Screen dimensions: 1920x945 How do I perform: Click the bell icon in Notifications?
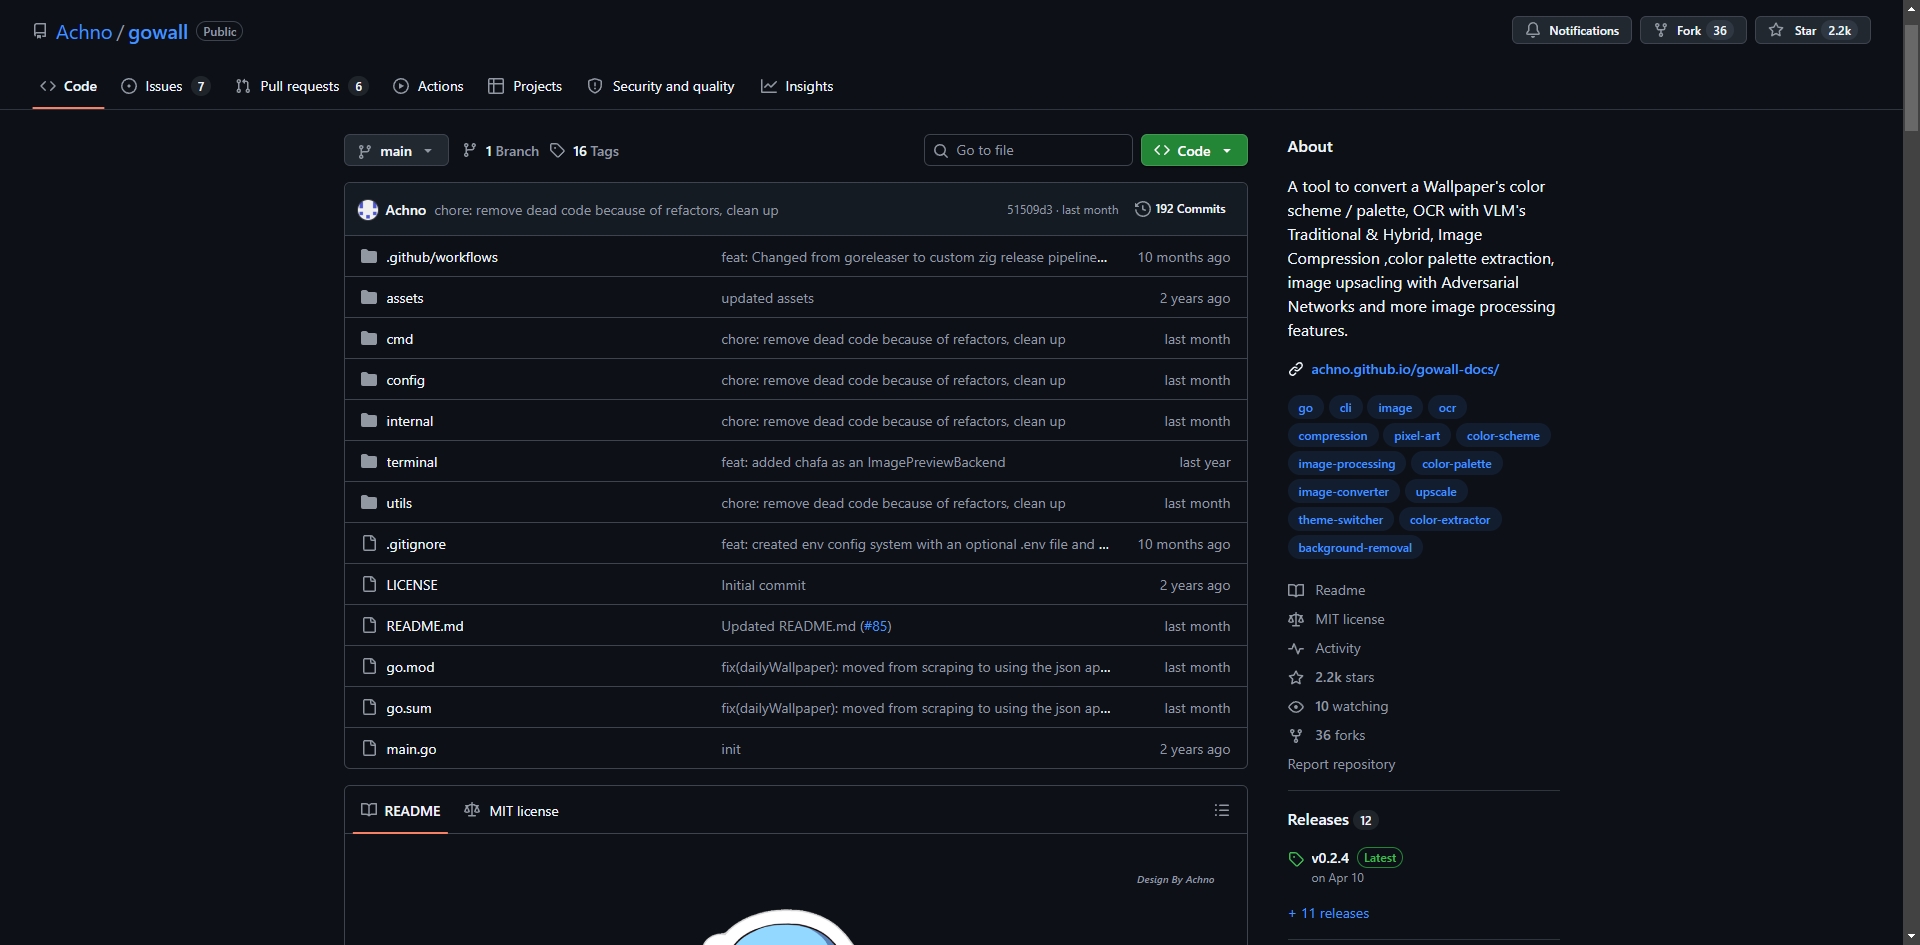(x=1533, y=31)
